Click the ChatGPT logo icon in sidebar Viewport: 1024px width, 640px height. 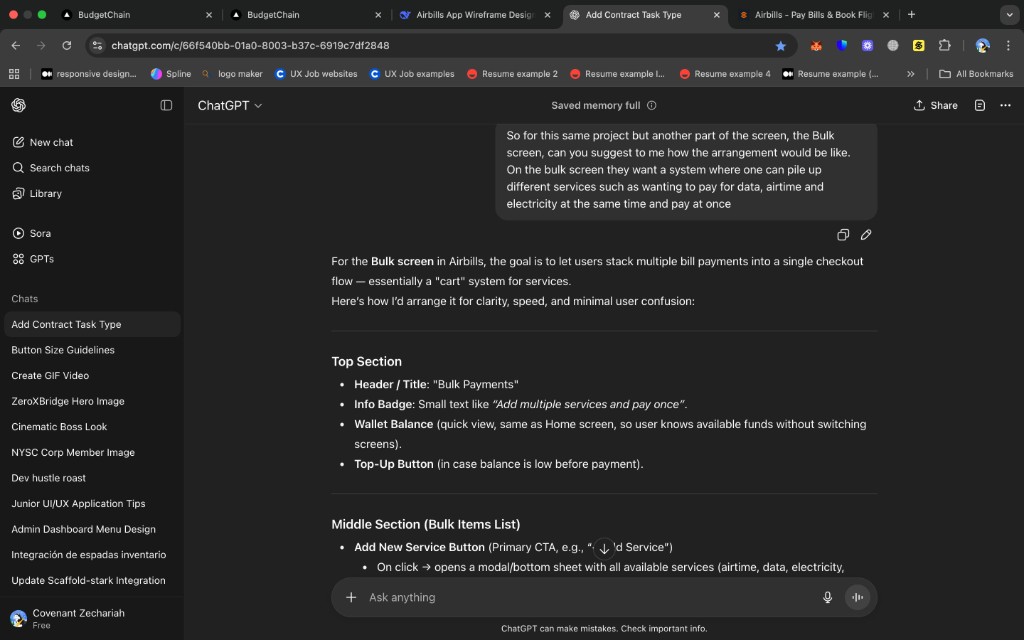pyautogui.click(x=18, y=105)
